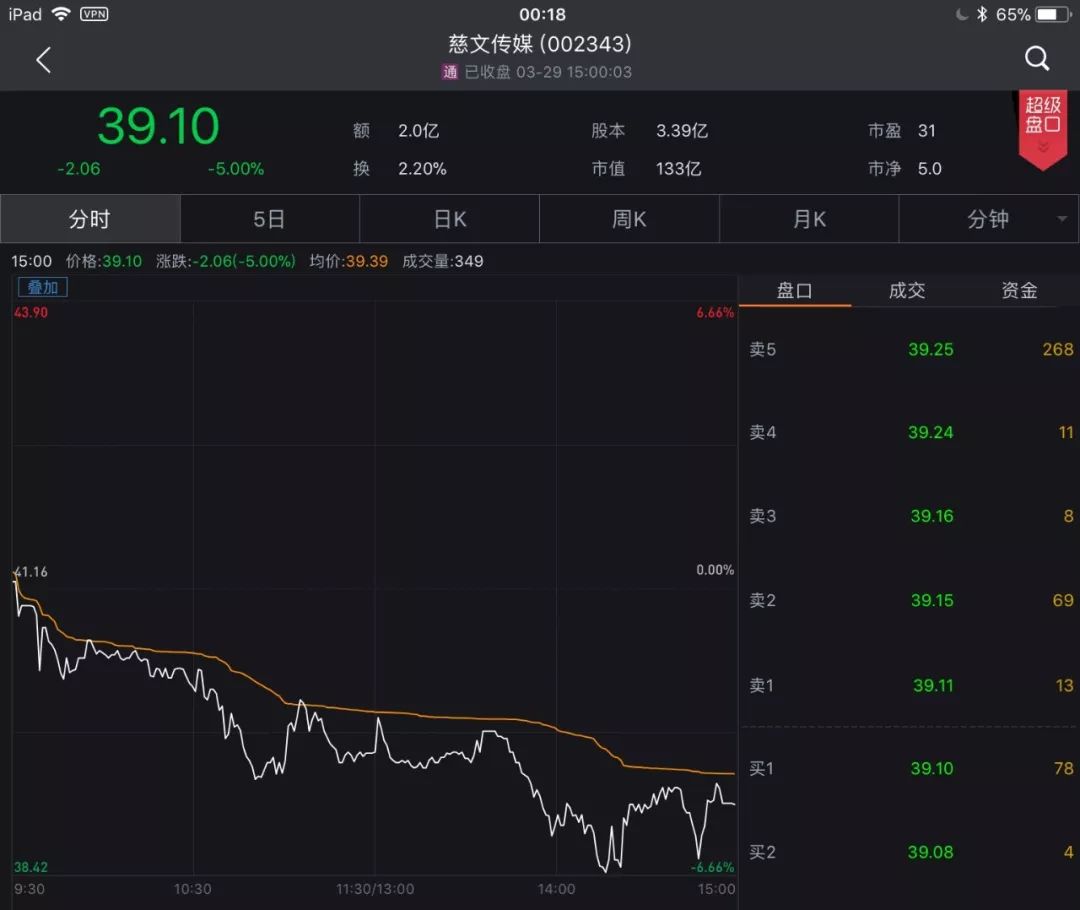Screen dimensions: 1080x910
Task: Tap the 市净 P/B value 5.0
Action: [929, 169]
